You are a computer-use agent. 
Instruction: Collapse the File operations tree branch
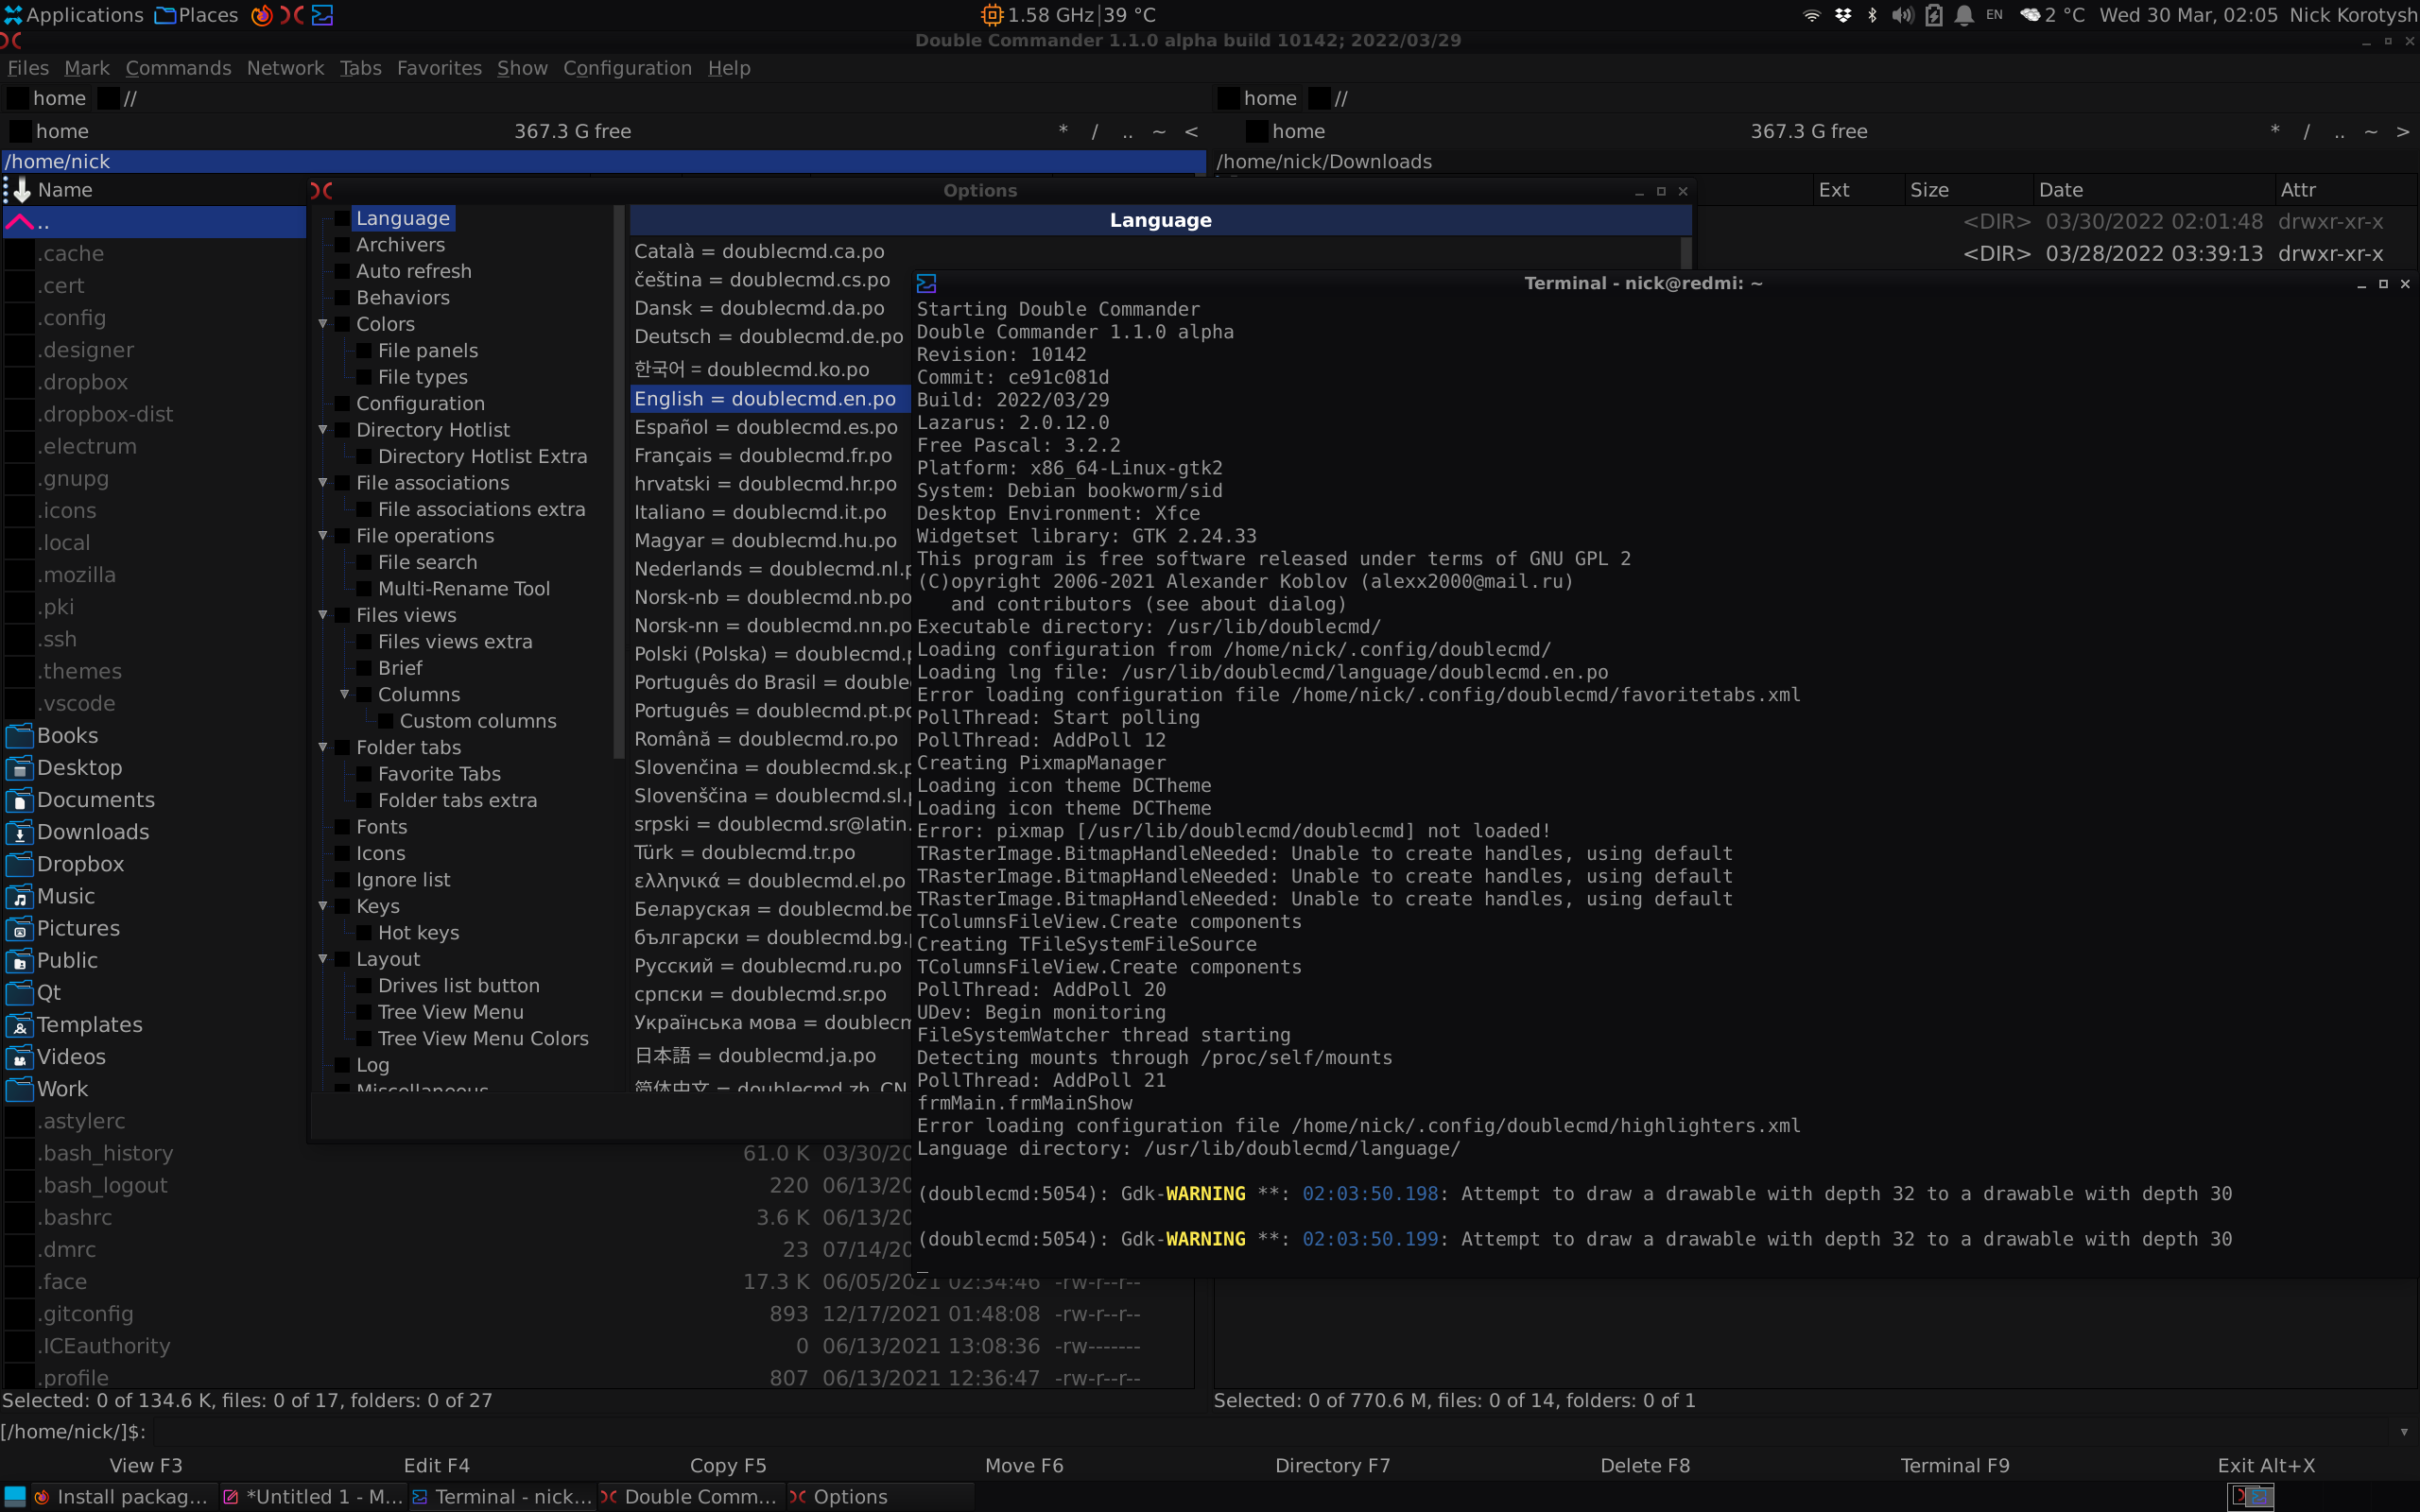point(323,535)
